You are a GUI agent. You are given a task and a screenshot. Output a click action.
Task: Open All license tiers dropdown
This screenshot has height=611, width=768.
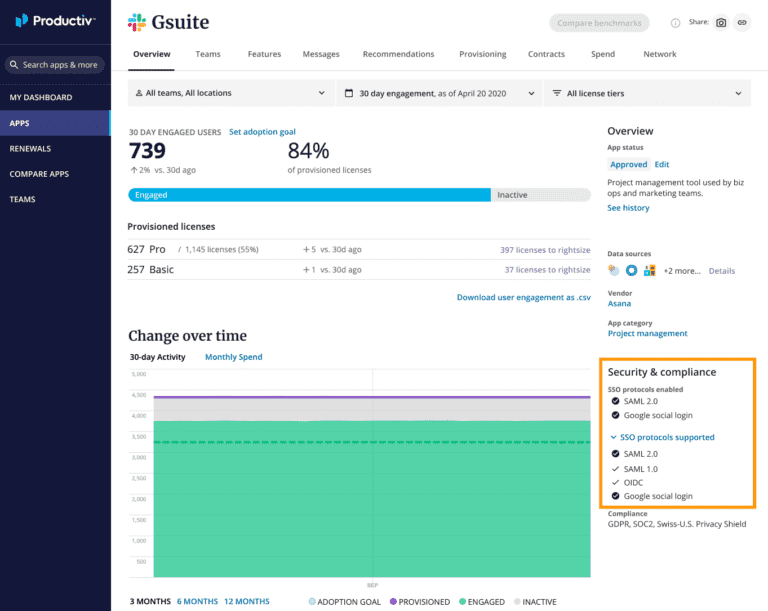tap(648, 93)
